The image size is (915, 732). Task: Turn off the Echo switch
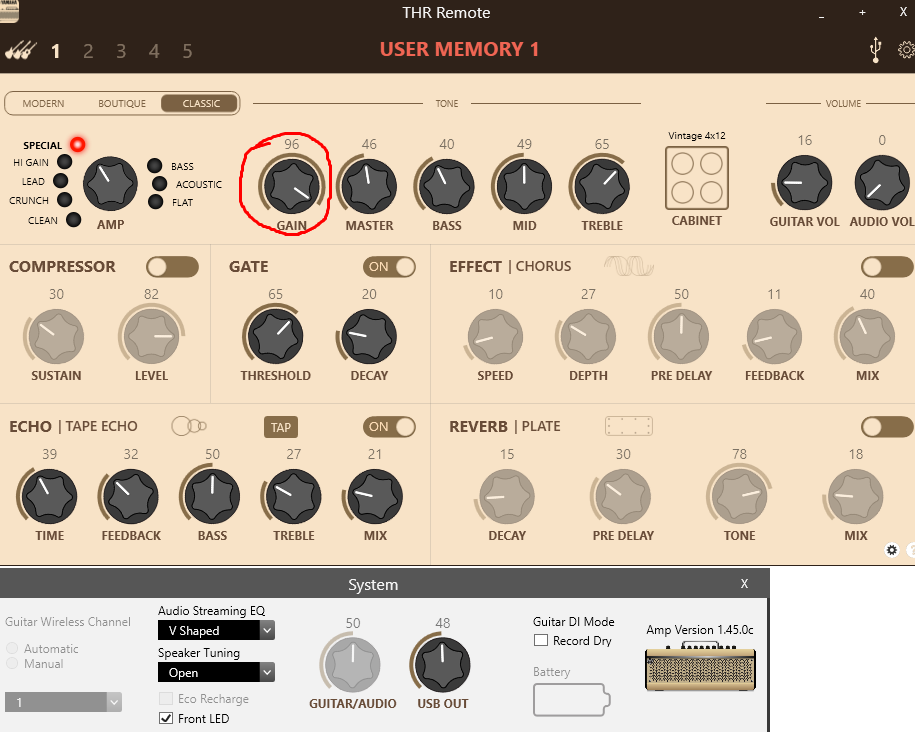point(389,427)
